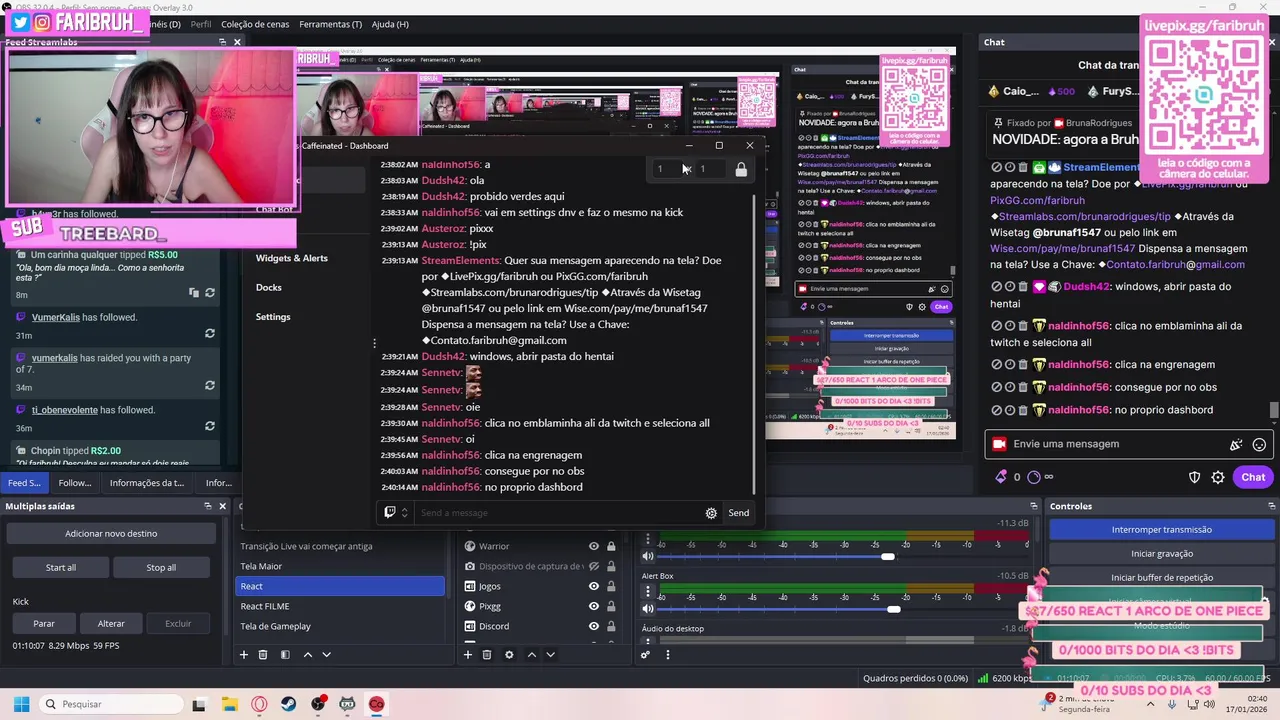Move the selected scene down
Image resolution: width=1280 pixels, height=720 pixels.
pos(326,655)
